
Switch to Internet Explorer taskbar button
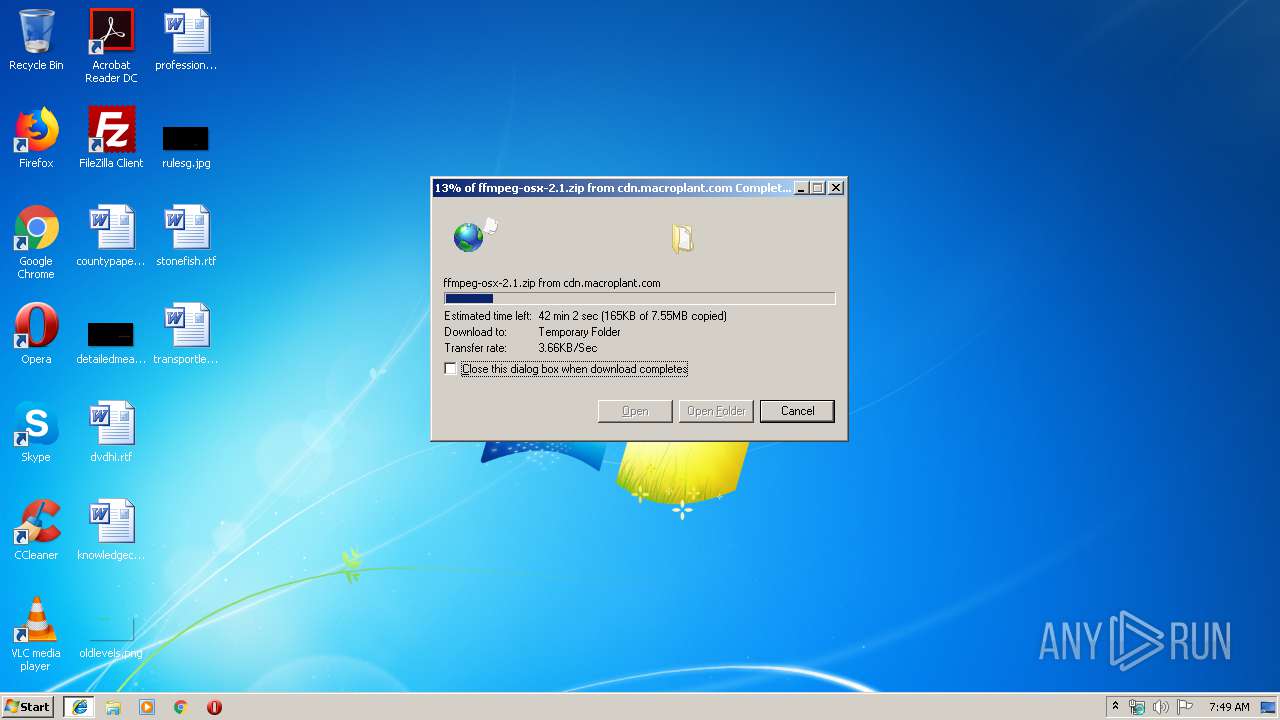(79, 707)
